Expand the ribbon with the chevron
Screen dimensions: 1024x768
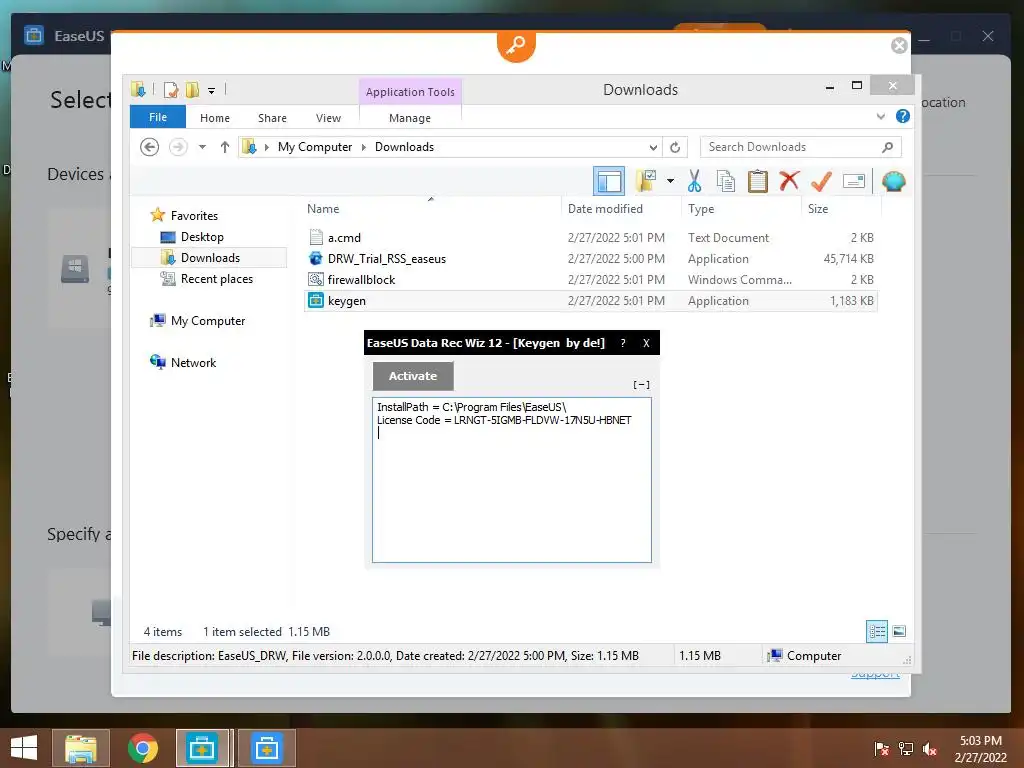click(x=880, y=117)
